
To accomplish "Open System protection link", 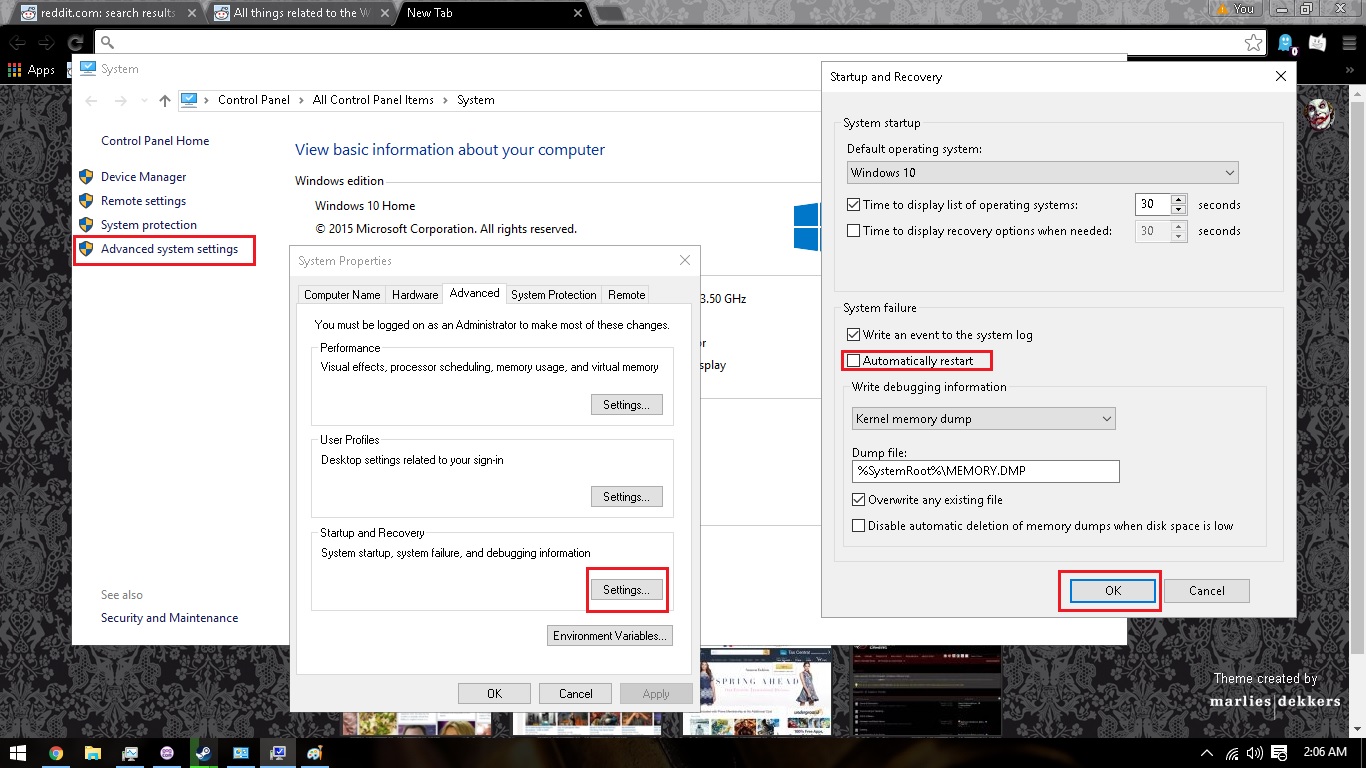I will pyautogui.click(x=149, y=225).
